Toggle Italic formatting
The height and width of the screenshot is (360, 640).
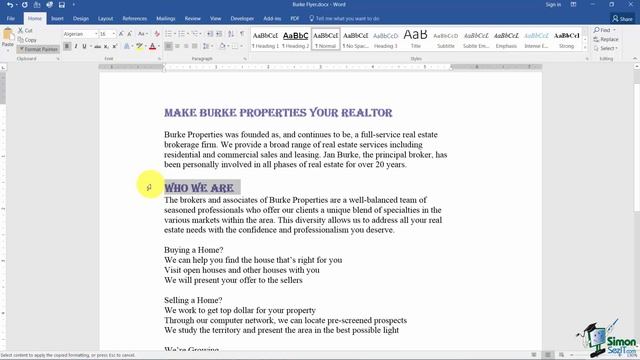coord(76,47)
